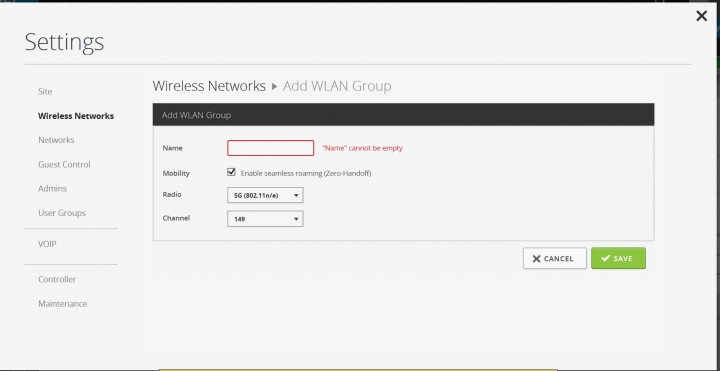Open the Channel 149 dropdown
The height and width of the screenshot is (371, 720).
(x=265, y=219)
